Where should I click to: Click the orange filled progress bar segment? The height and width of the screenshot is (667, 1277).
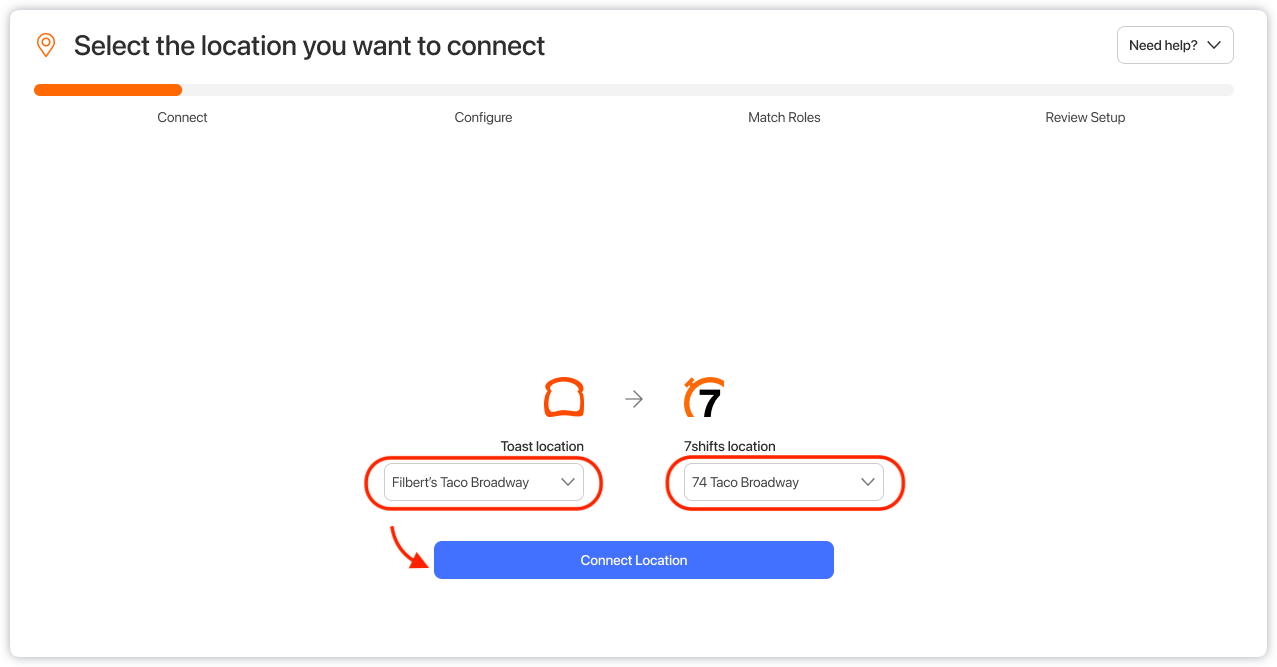(108, 90)
